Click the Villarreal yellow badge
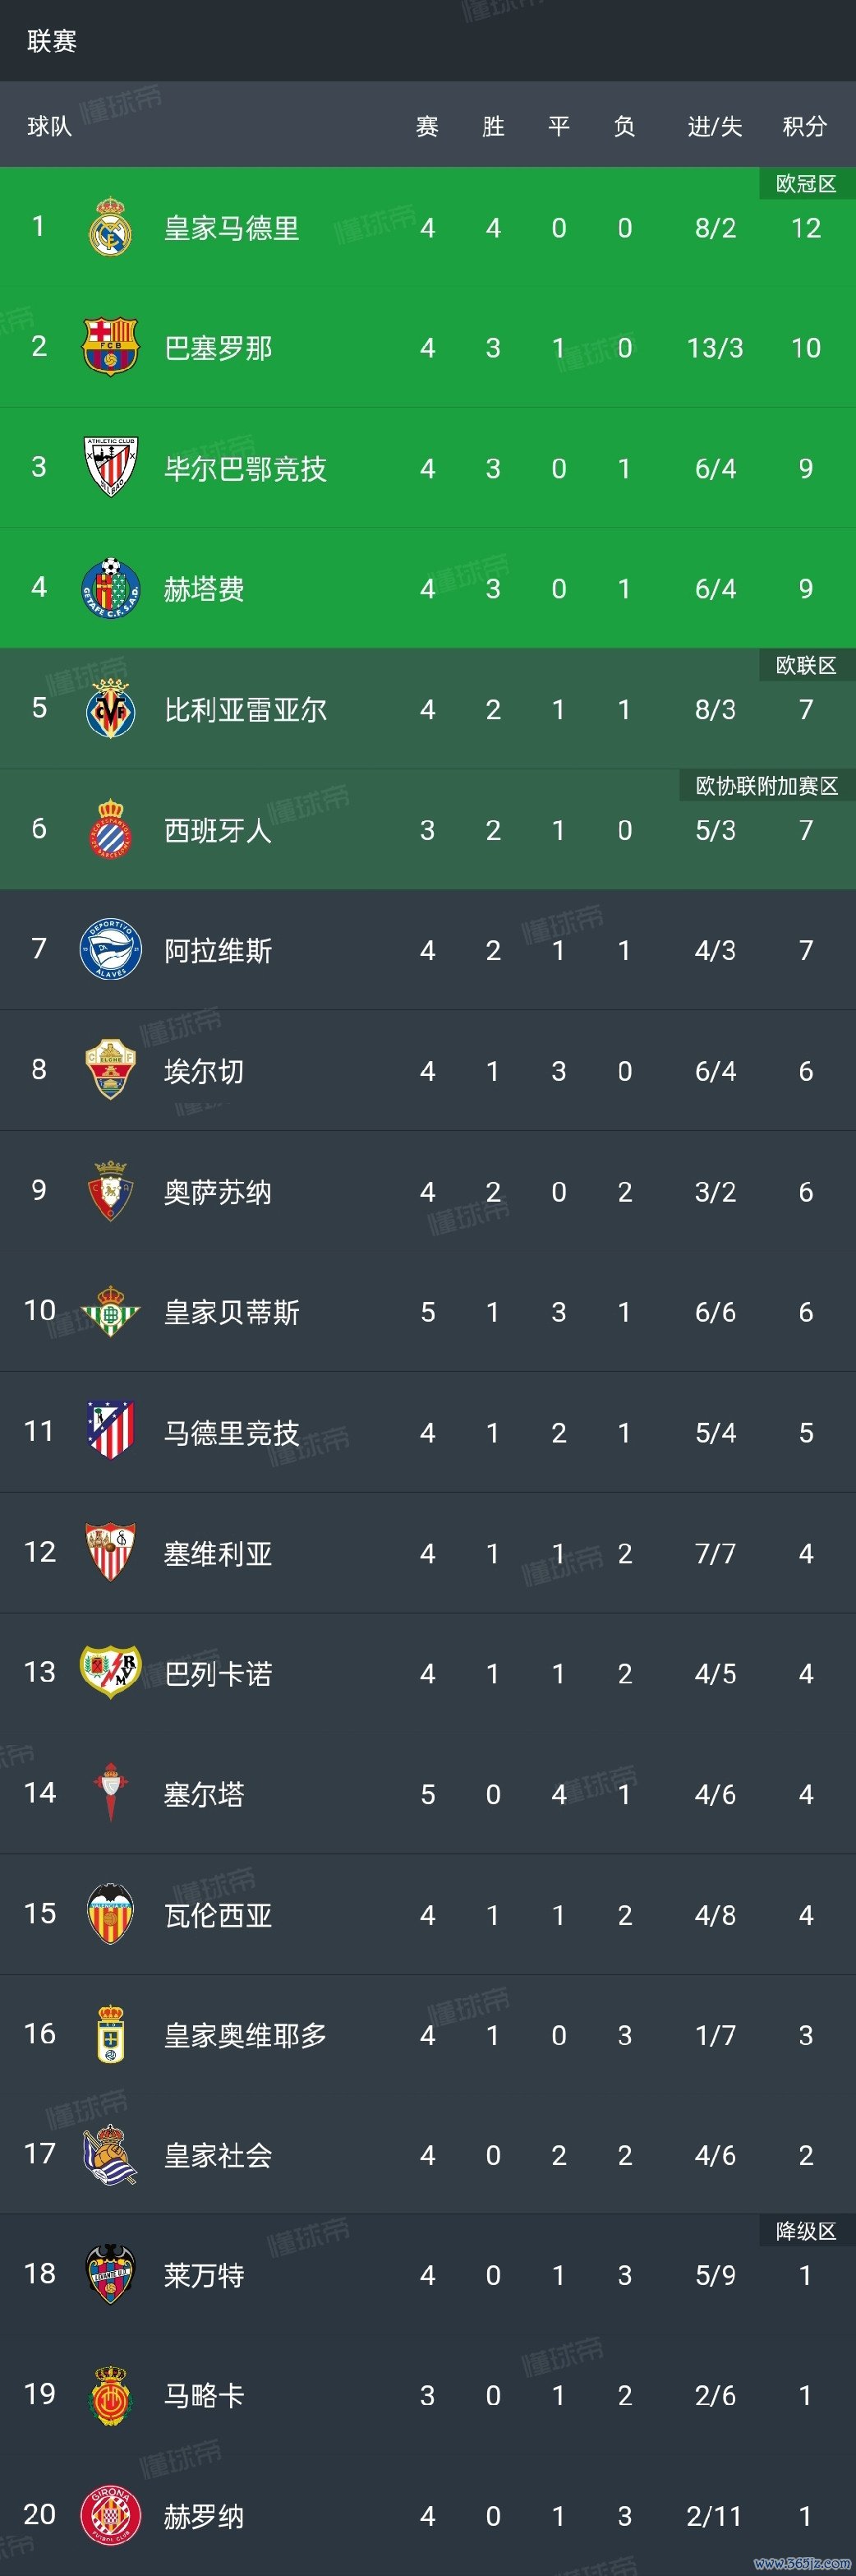856x2576 pixels. [110, 709]
